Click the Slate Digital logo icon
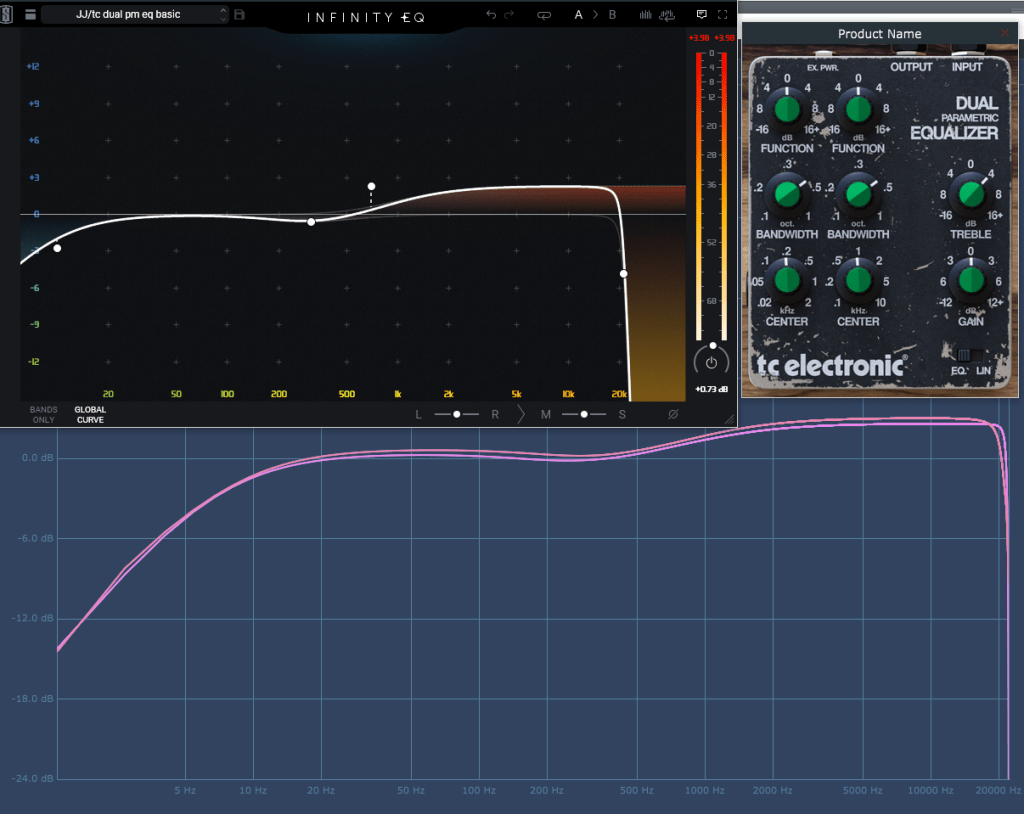This screenshot has height=814, width=1024. pos(7,14)
